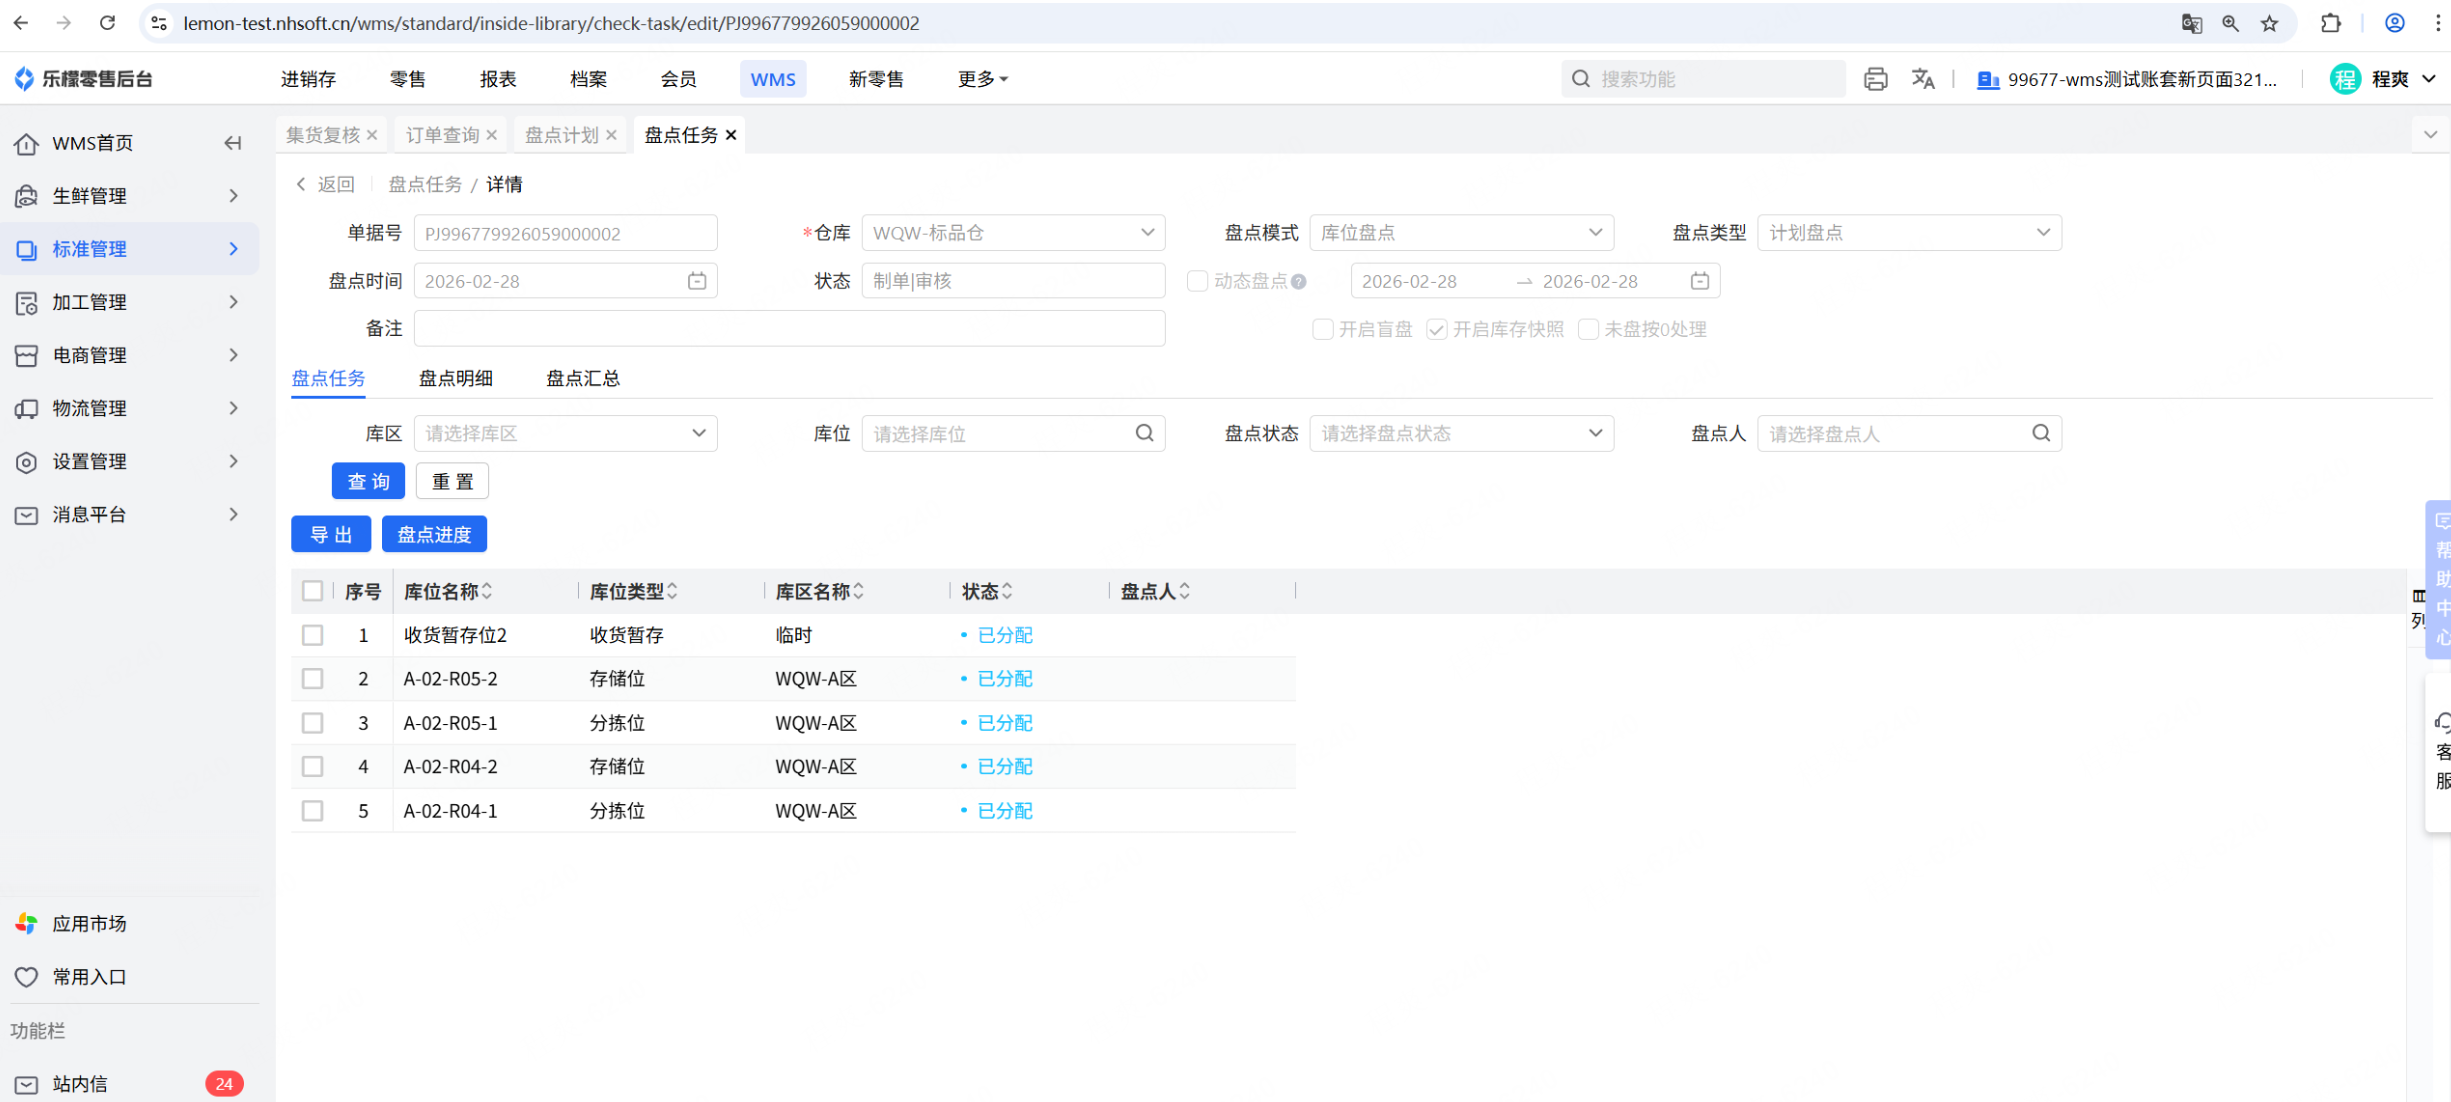Open the 库区 dropdown
Screen dimensions: 2451x1102
point(565,433)
